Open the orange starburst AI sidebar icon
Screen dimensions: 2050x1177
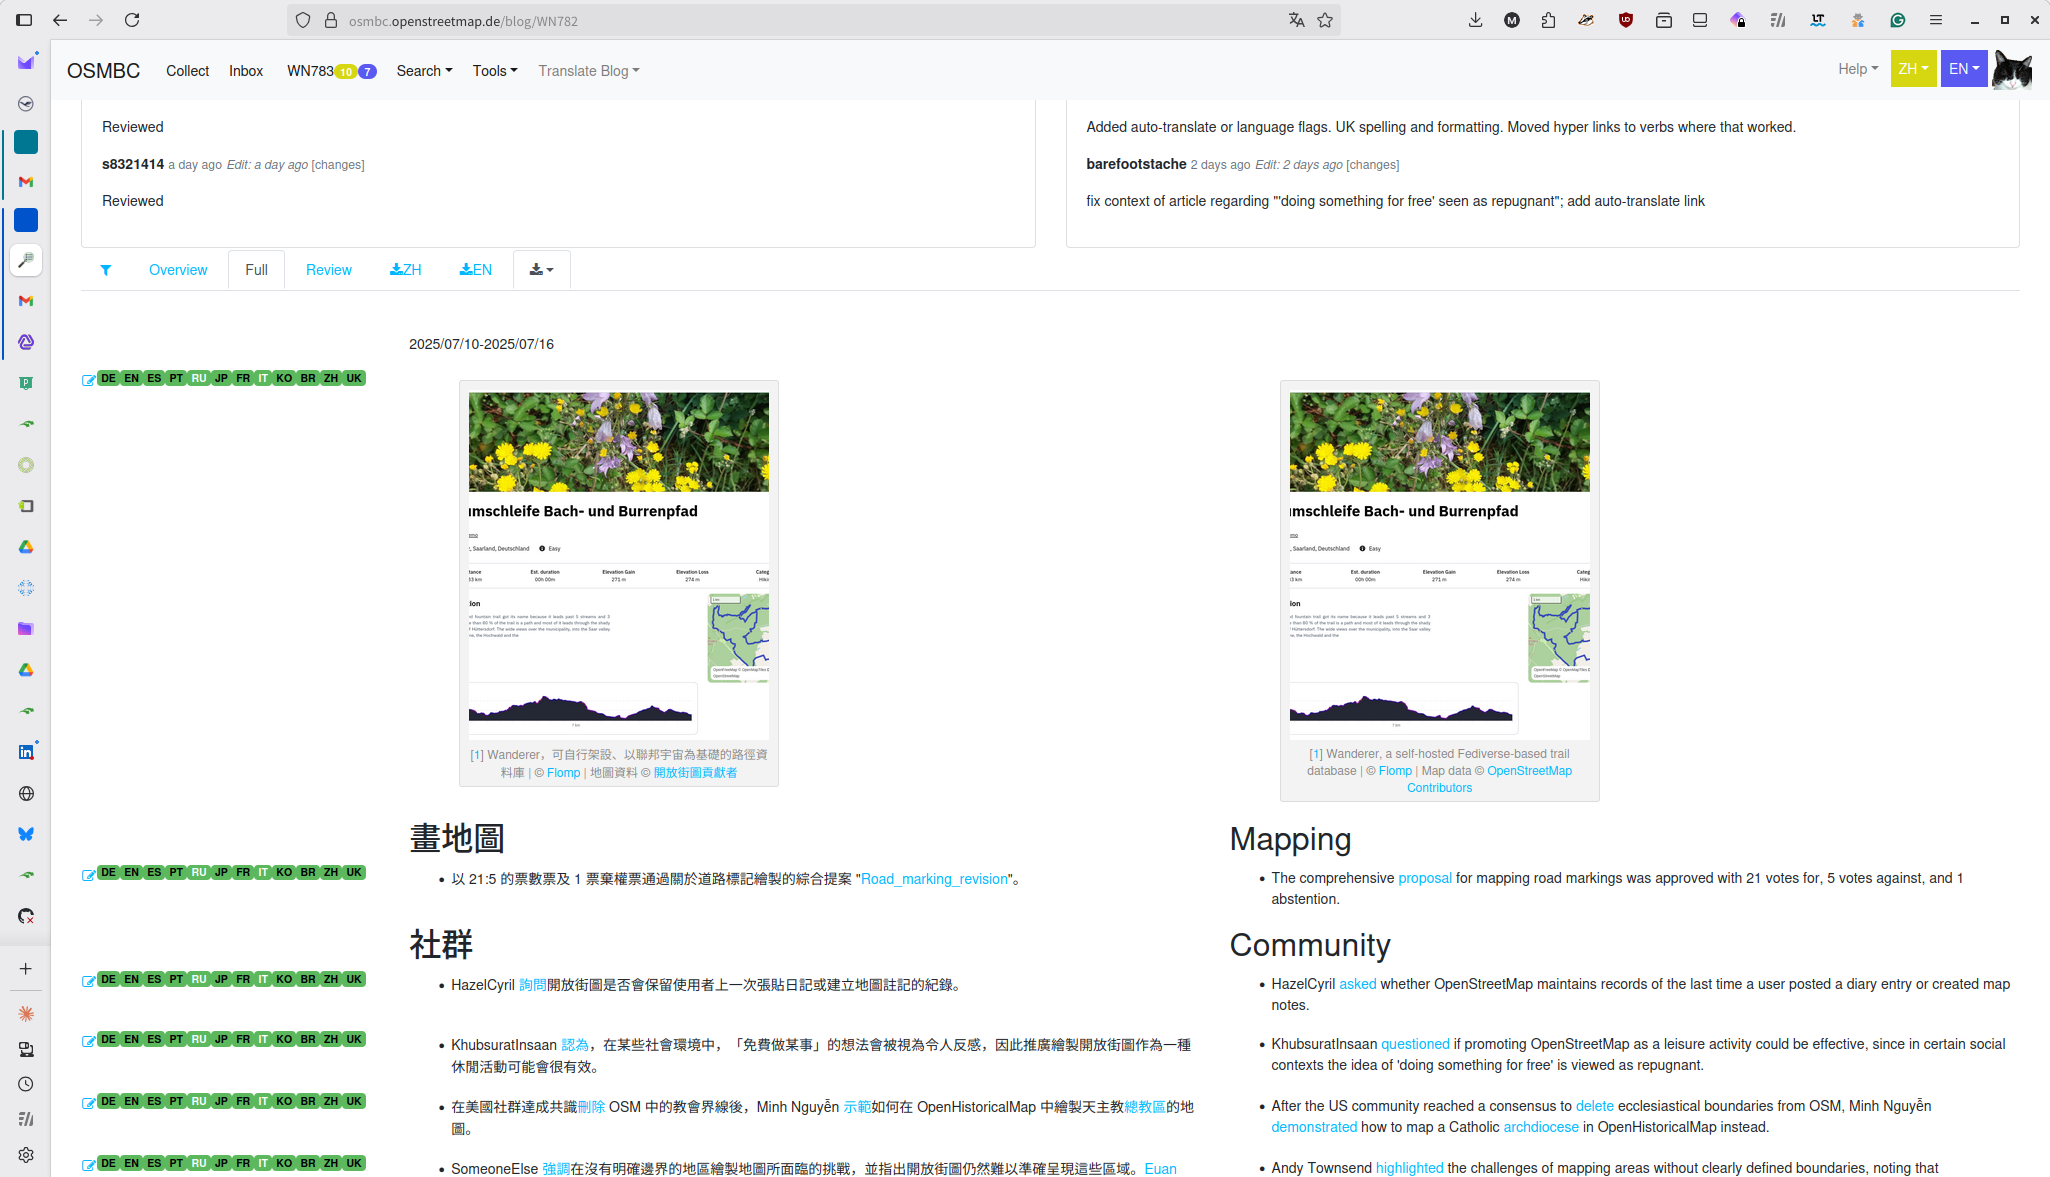click(x=26, y=1014)
